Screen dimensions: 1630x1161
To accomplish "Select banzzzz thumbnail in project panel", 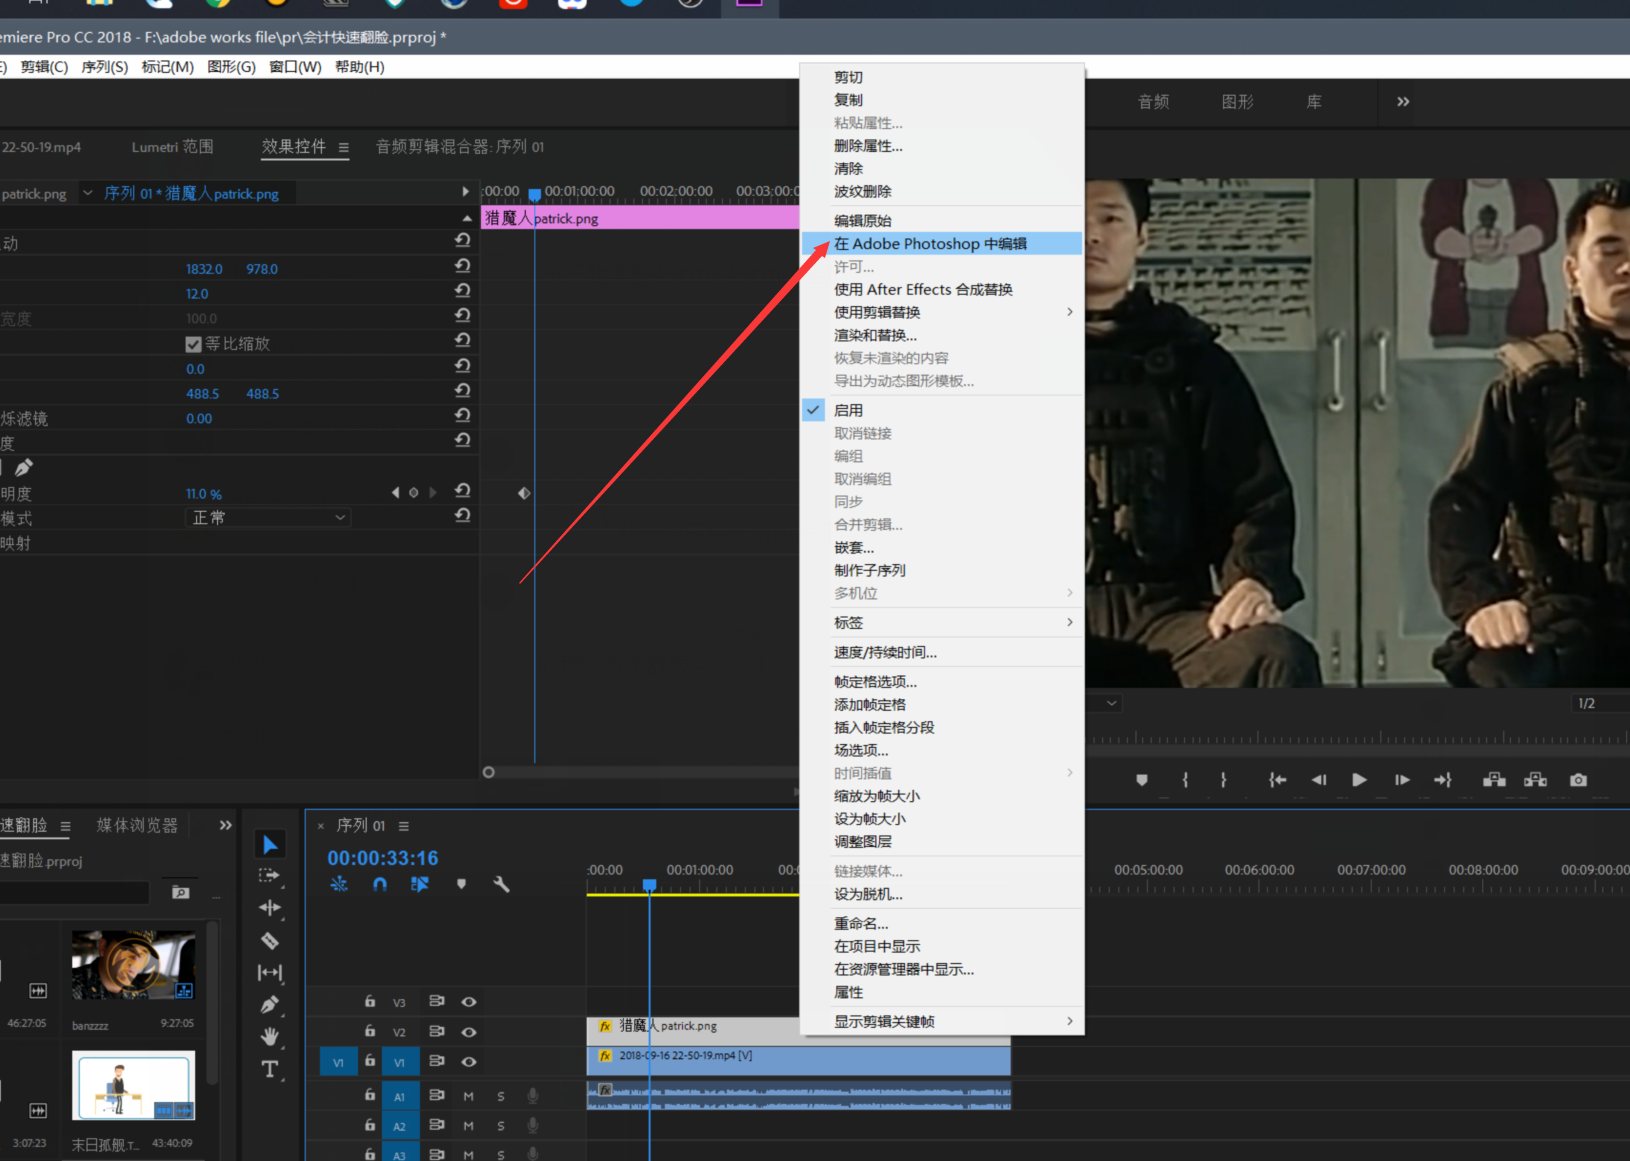I will (133, 964).
